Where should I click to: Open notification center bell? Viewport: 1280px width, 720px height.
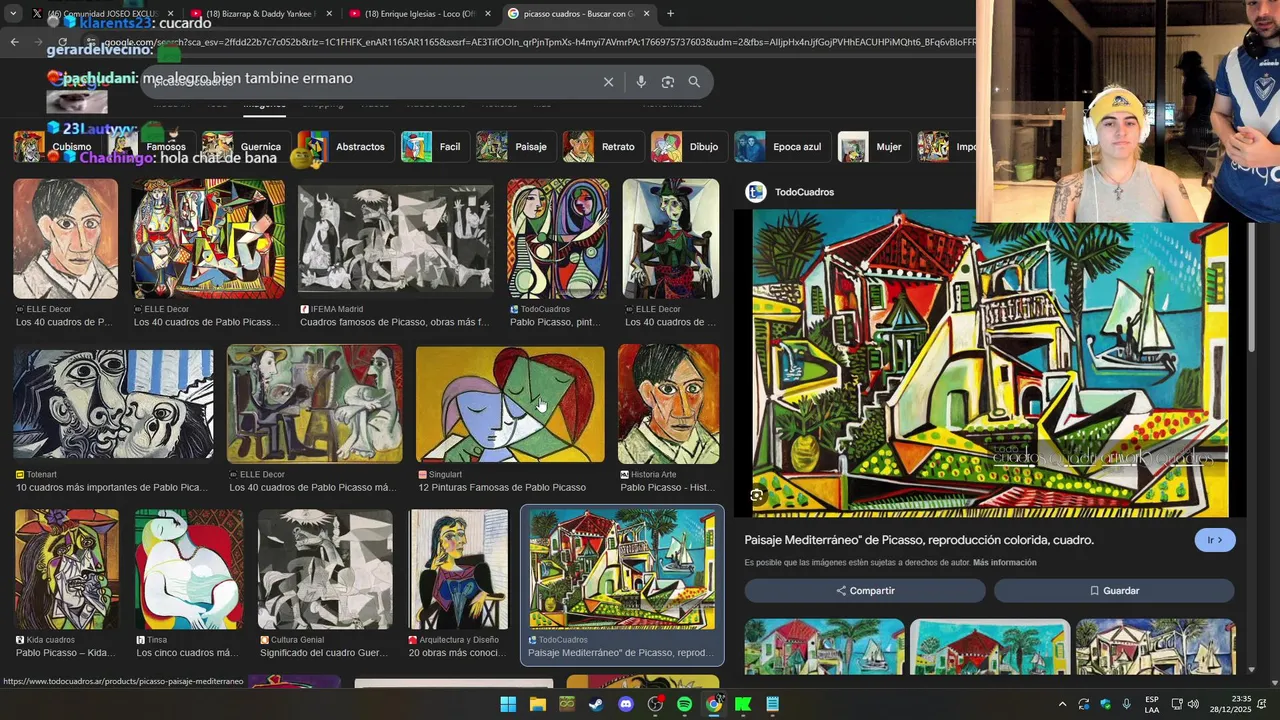tap(1262, 704)
